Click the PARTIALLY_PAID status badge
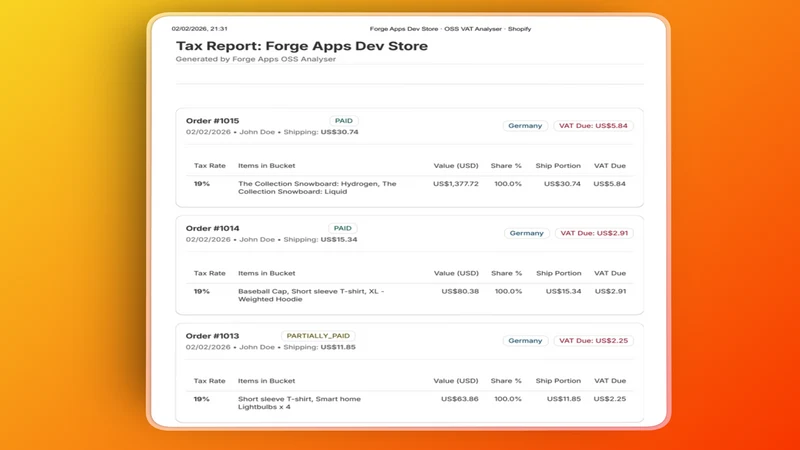The image size is (800, 450). [318, 336]
